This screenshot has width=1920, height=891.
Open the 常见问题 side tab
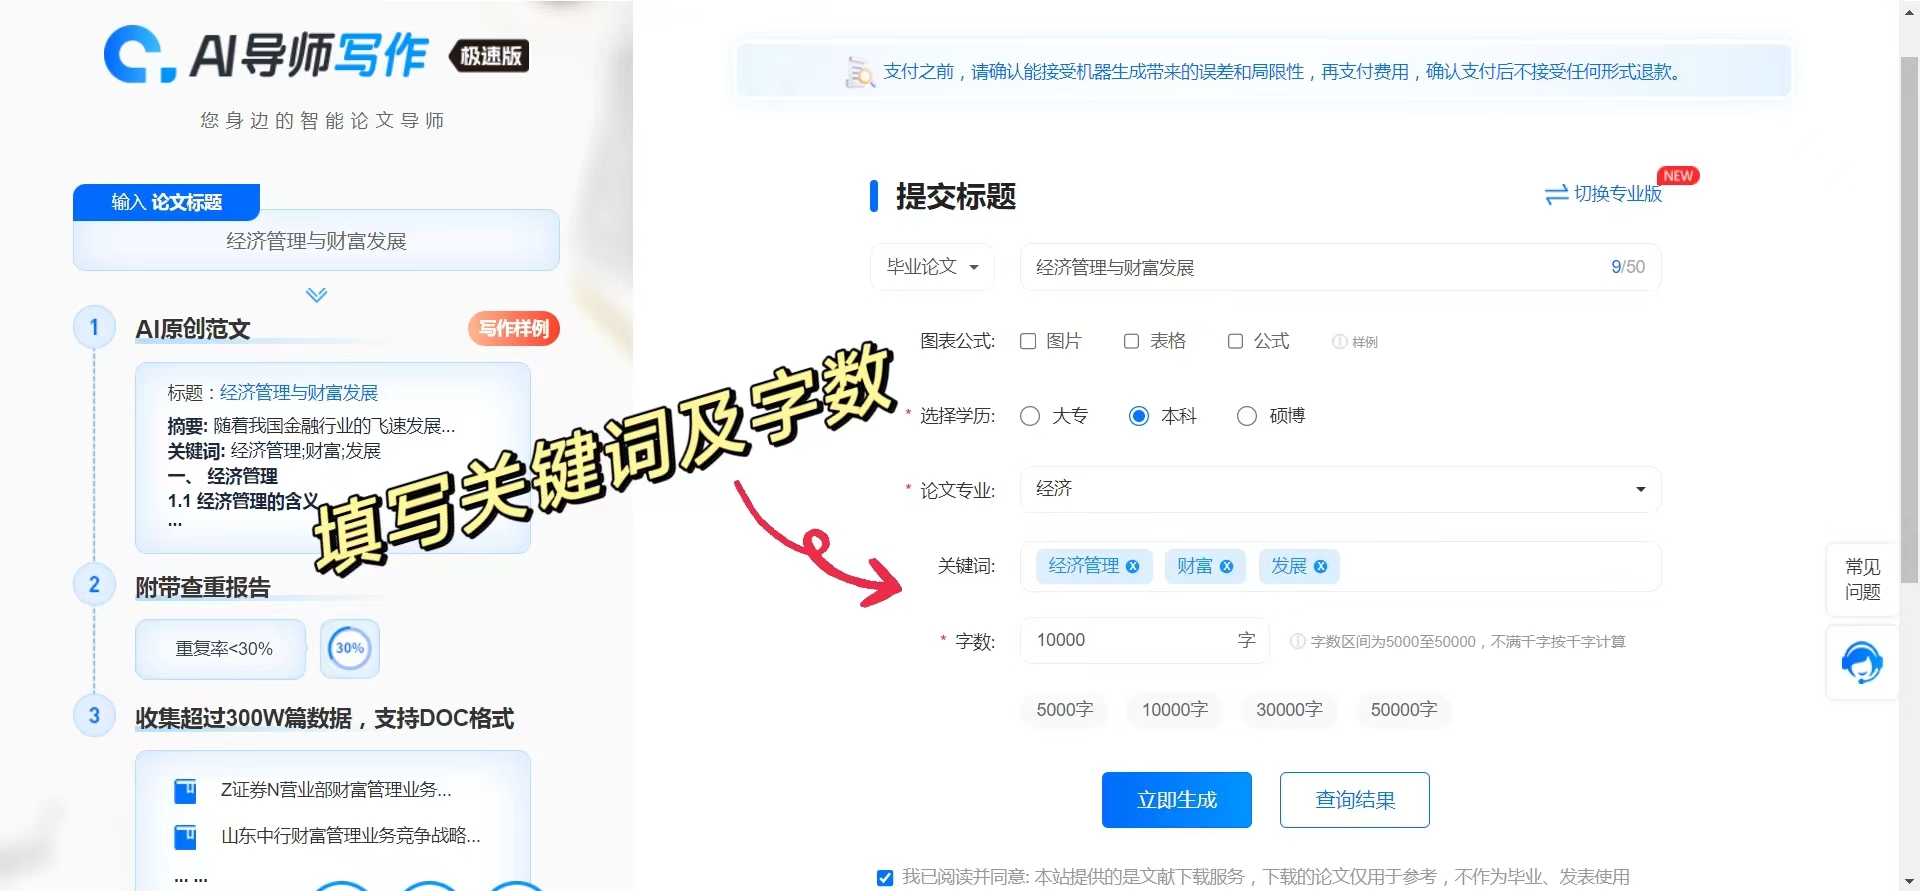tap(1862, 579)
